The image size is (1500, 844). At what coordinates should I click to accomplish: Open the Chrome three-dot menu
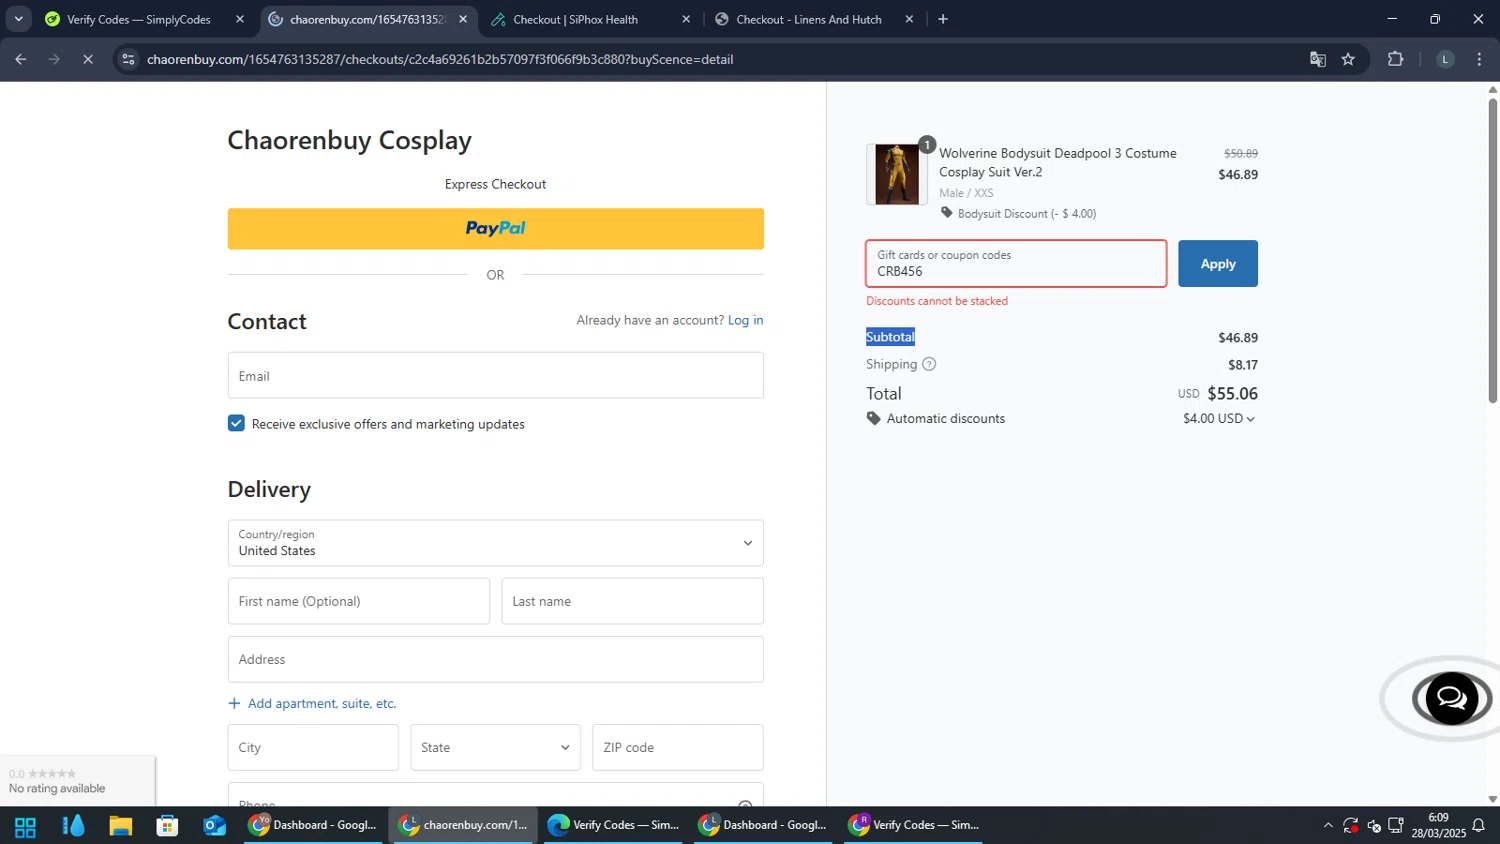click(x=1479, y=59)
